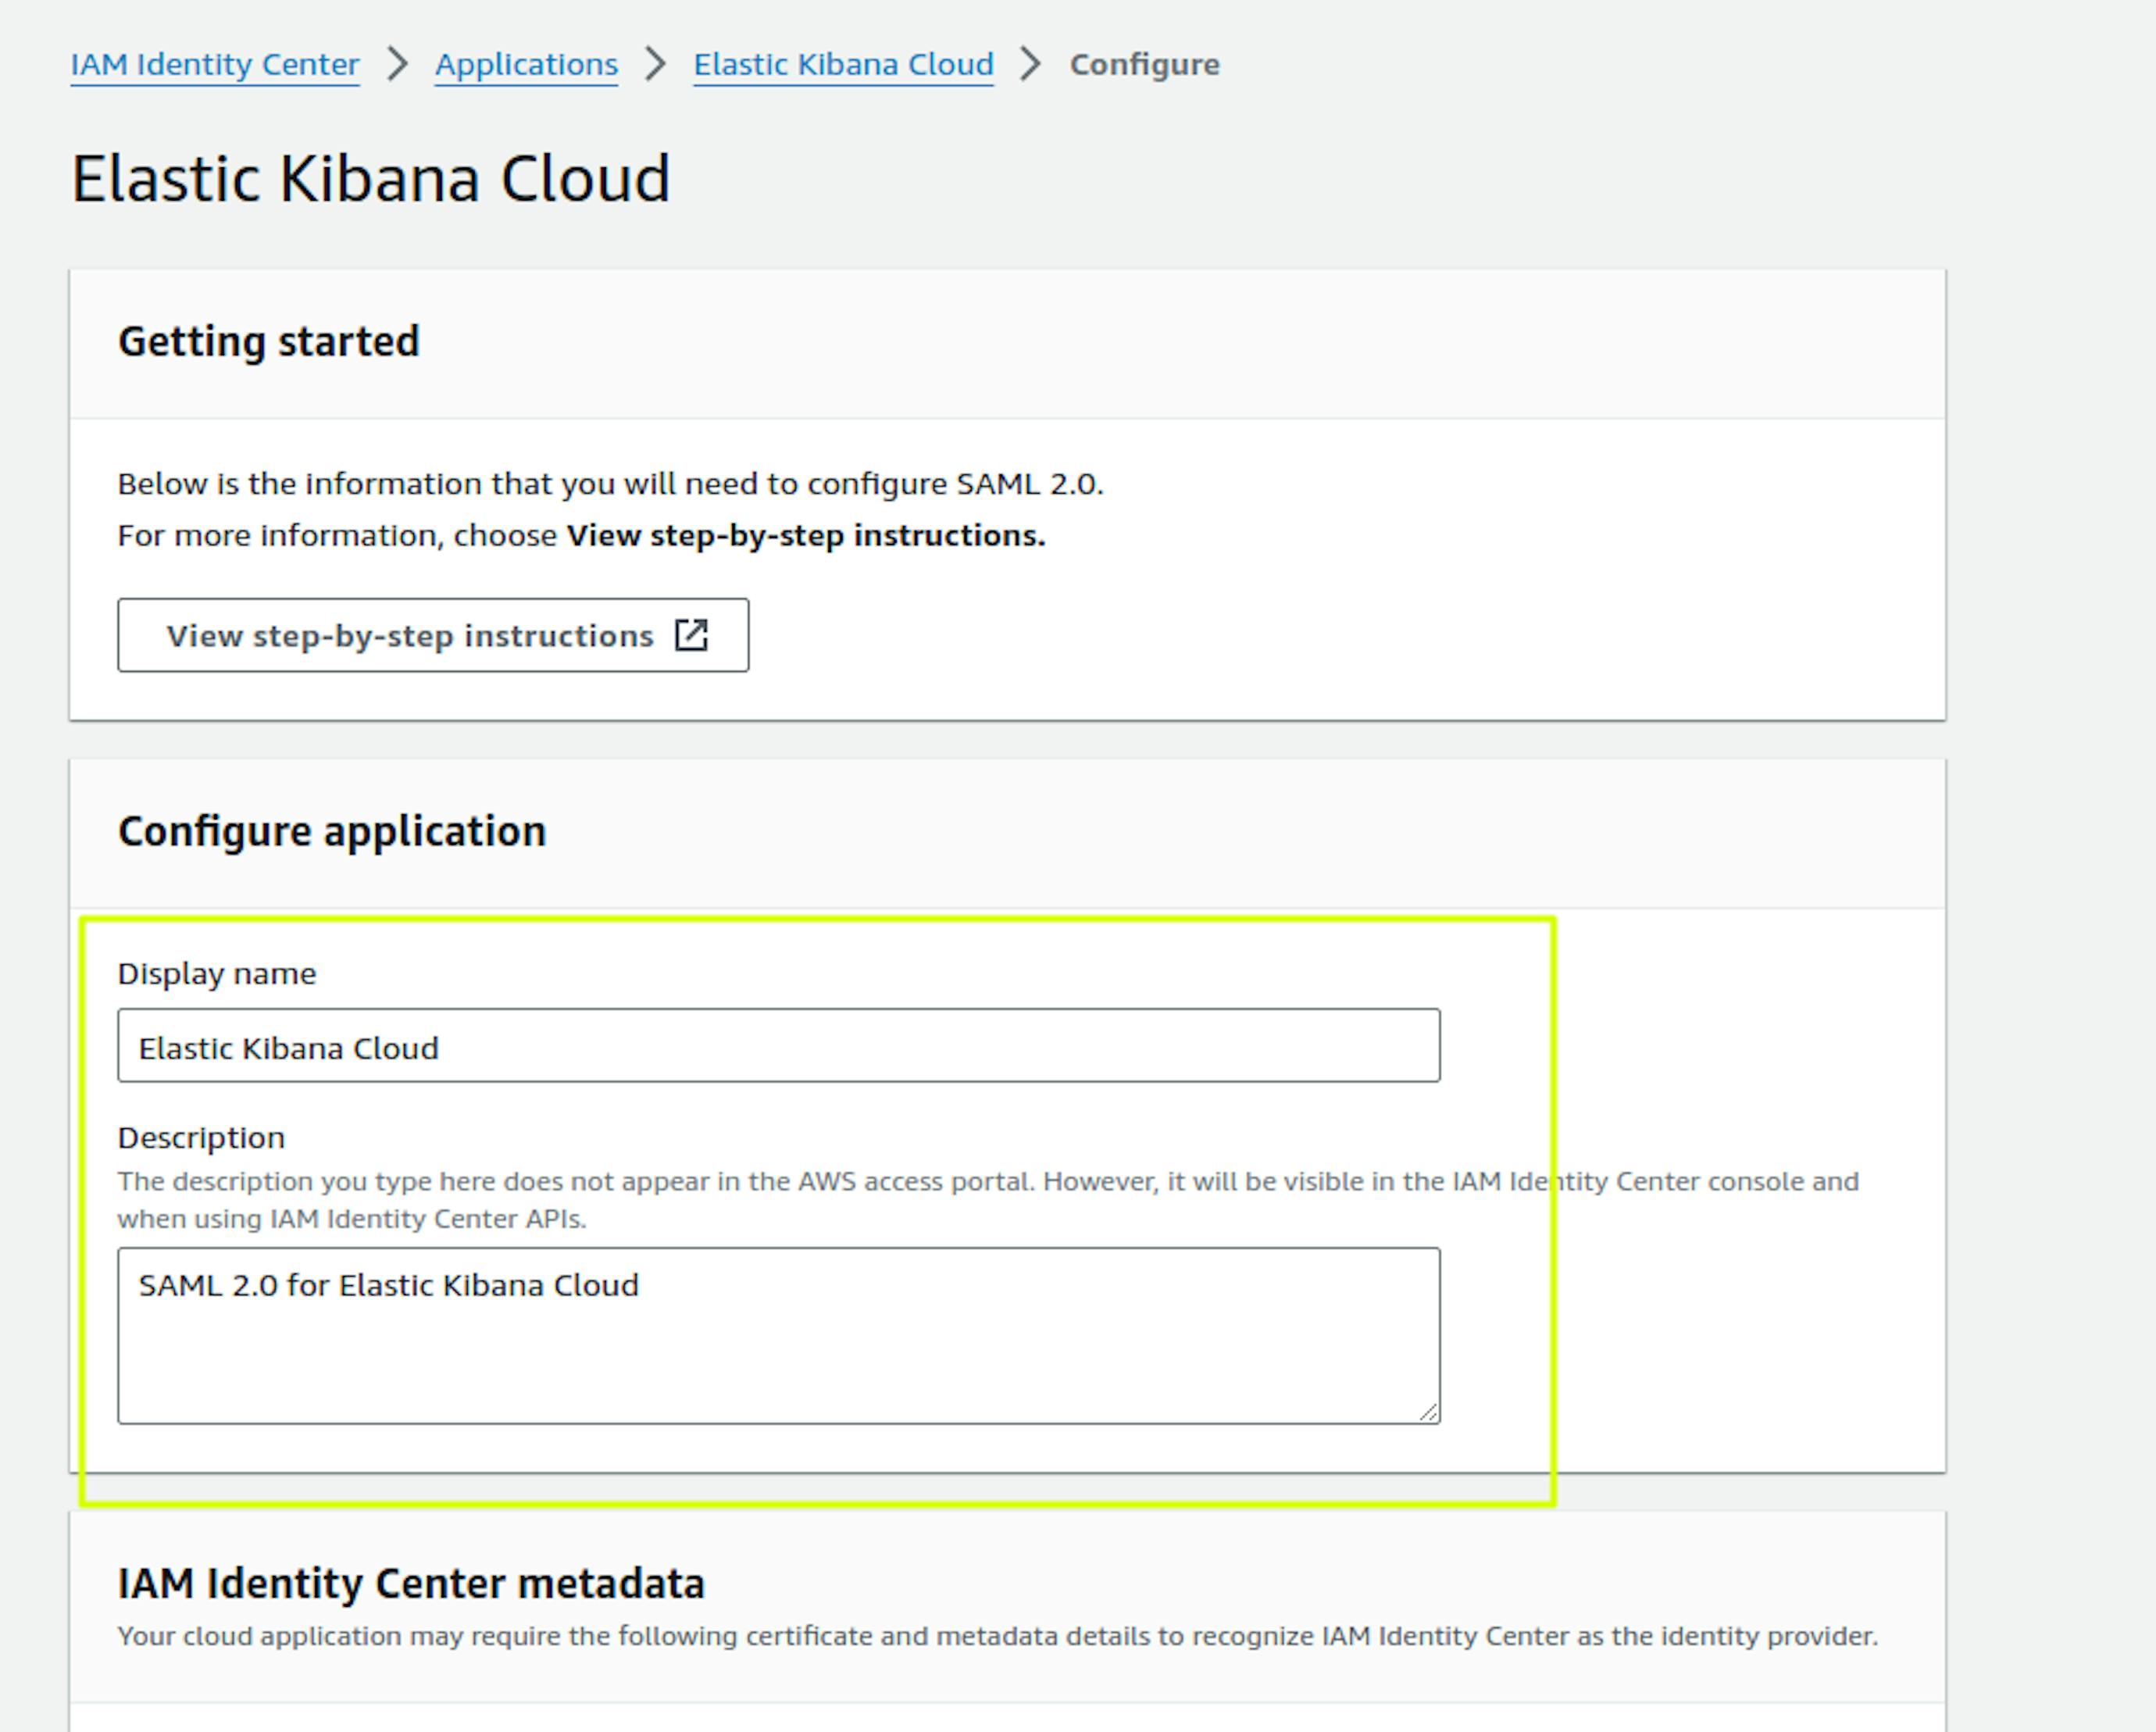Click the Display name label
Image resolution: width=2156 pixels, height=1732 pixels.
click(x=217, y=973)
